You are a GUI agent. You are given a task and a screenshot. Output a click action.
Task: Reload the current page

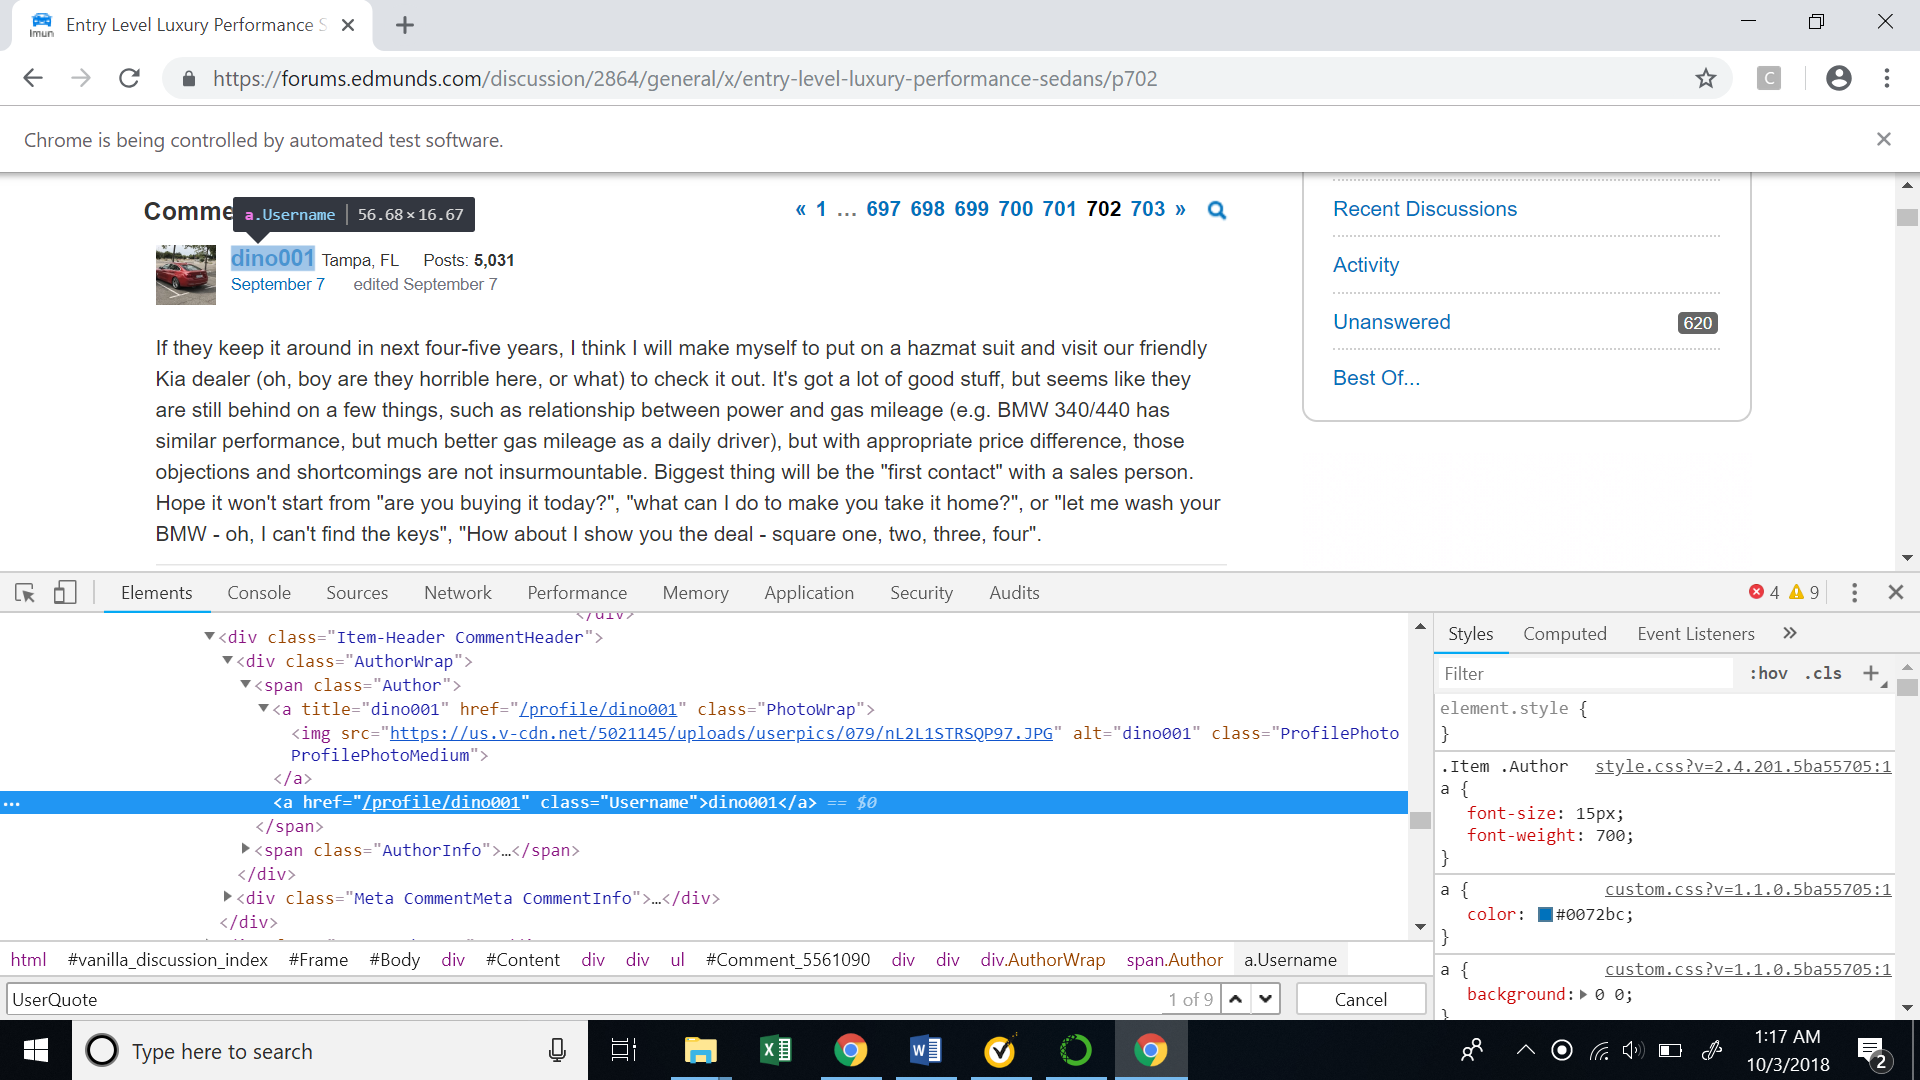click(129, 78)
